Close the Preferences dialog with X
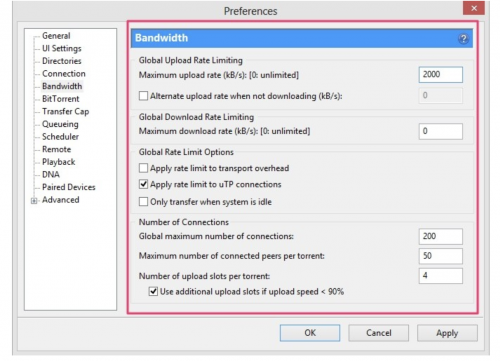The height and width of the screenshot is (361, 500). click(x=474, y=8)
